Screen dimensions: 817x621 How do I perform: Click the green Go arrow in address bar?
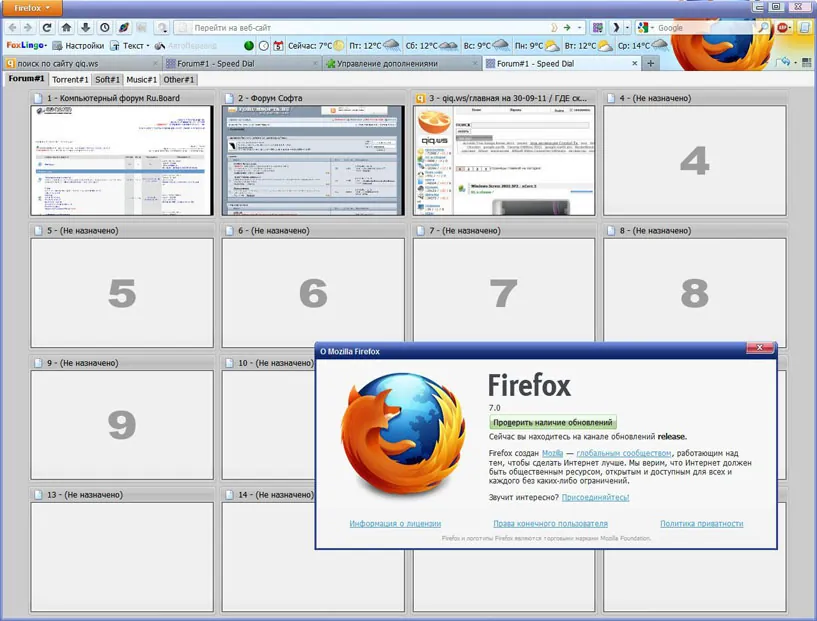(x=567, y=28)
